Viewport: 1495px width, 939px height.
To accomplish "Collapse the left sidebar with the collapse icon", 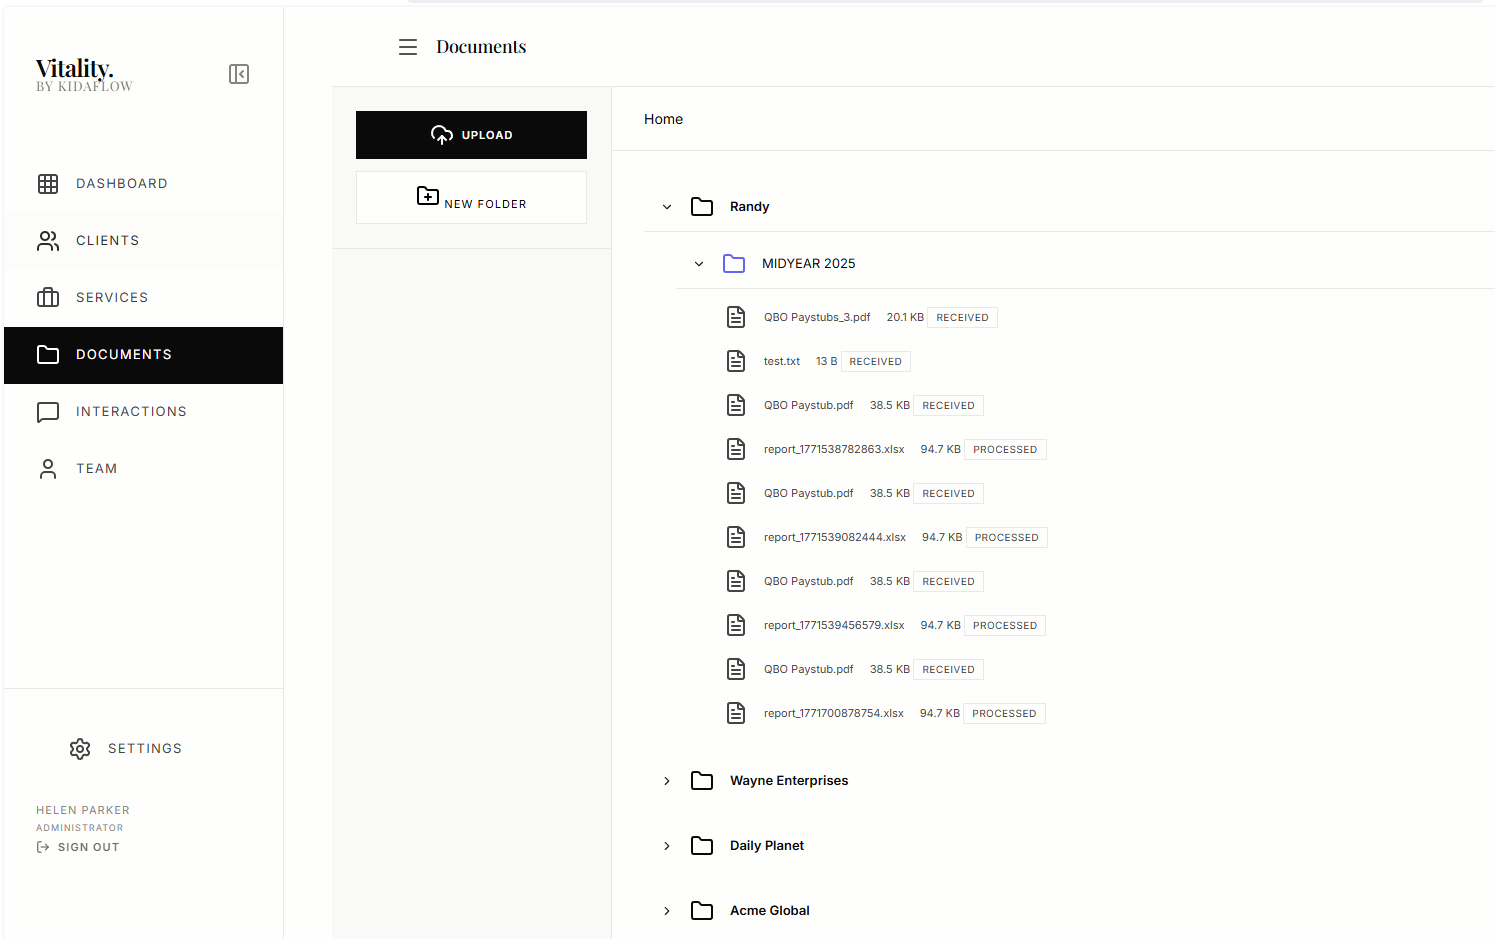I will tap(239, 74).
